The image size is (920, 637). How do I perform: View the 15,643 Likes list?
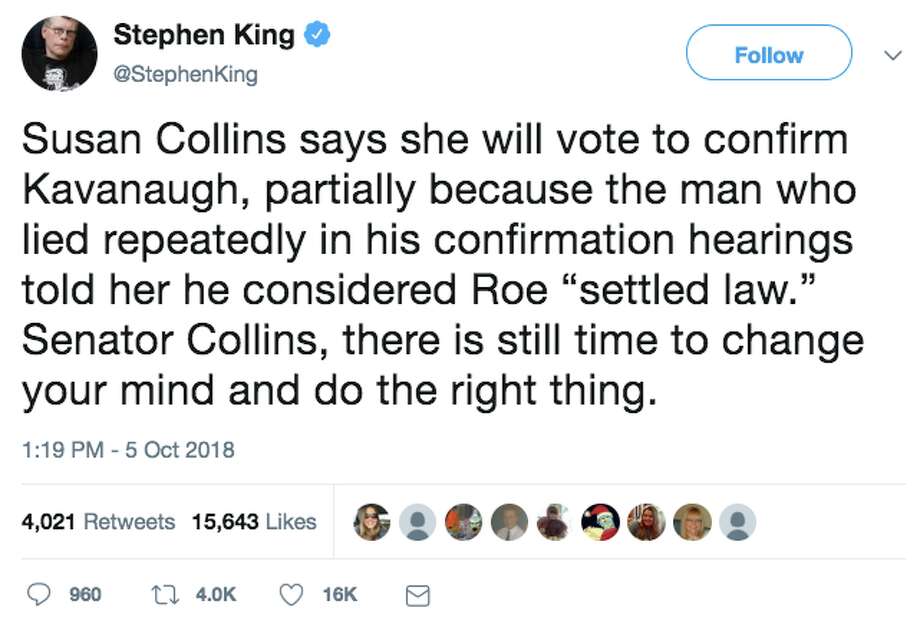(254, 521)
